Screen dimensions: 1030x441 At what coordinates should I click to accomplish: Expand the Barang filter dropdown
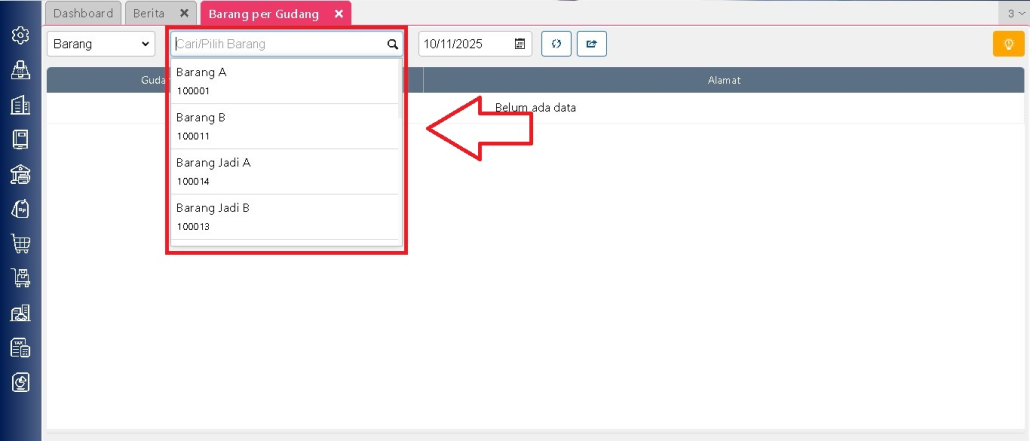(101, 44)
